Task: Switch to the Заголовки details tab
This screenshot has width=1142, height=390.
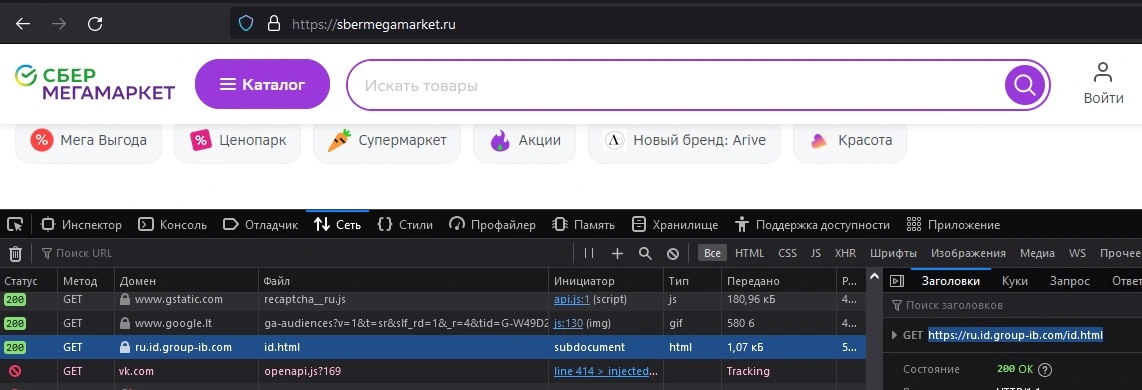Action: coord(950,281)
